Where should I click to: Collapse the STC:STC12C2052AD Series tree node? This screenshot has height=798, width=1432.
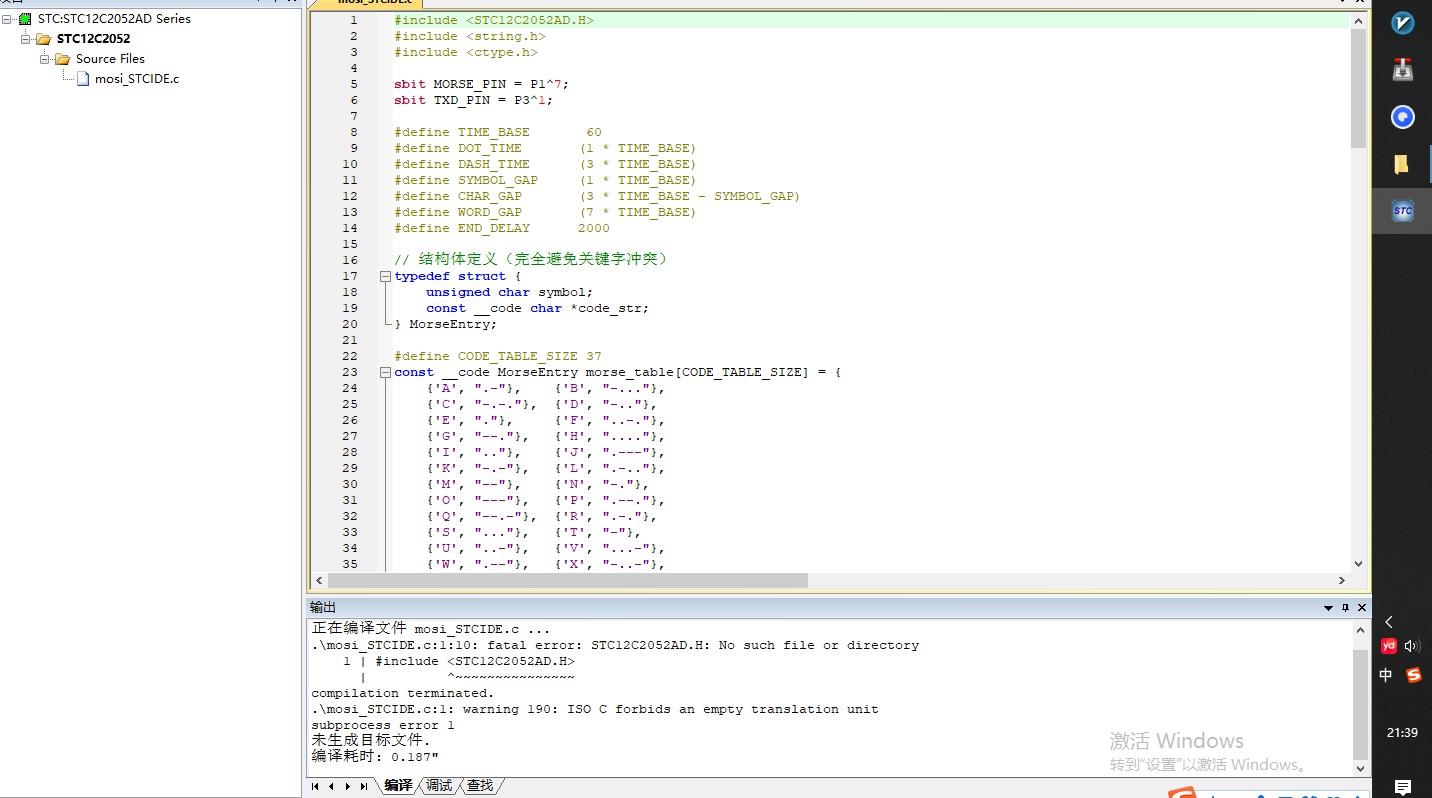click(x=8, y=19)
